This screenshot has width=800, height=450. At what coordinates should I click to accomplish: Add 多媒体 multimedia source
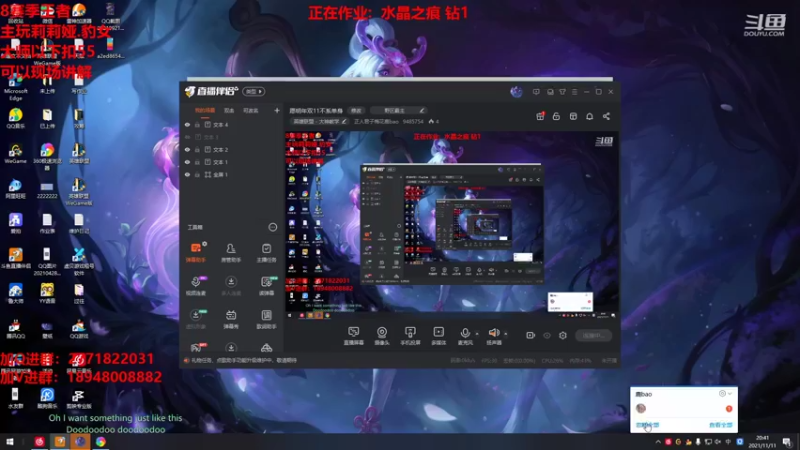(438, 336)
